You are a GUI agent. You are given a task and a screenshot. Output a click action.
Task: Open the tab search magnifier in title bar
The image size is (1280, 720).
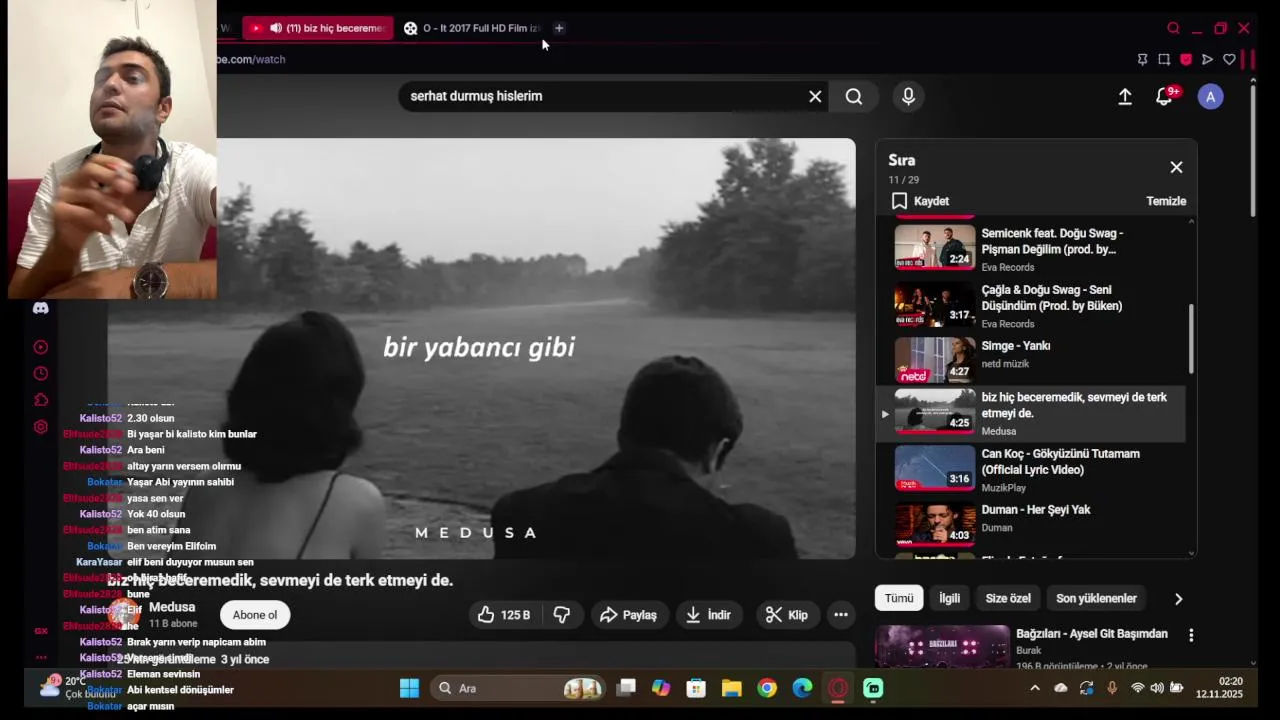point(1173,28)
